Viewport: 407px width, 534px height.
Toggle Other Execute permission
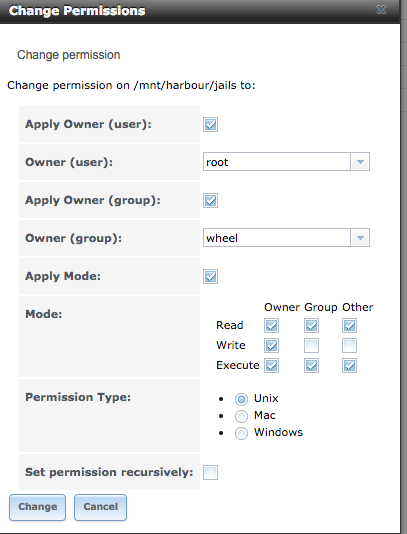349,366
